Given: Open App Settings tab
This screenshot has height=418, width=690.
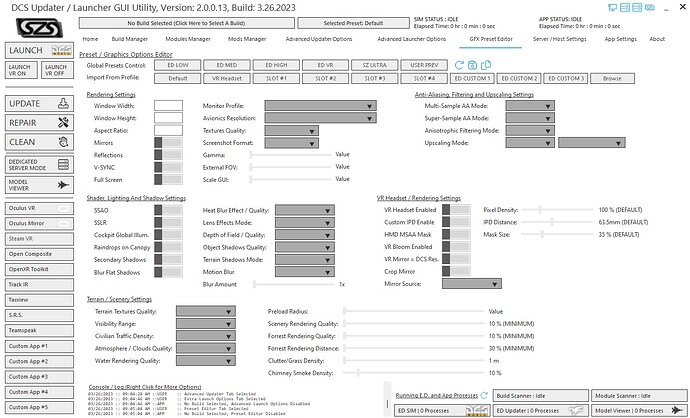Looking at the screenshot, I should coord(620,39).
